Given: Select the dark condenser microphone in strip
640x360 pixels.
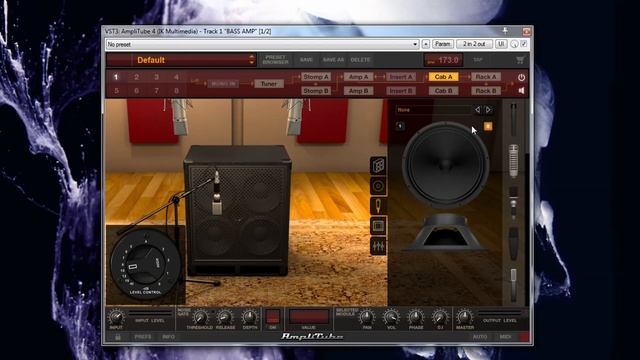Looking at the screenshot, I should pyautogui.click(x=513, y=244).
